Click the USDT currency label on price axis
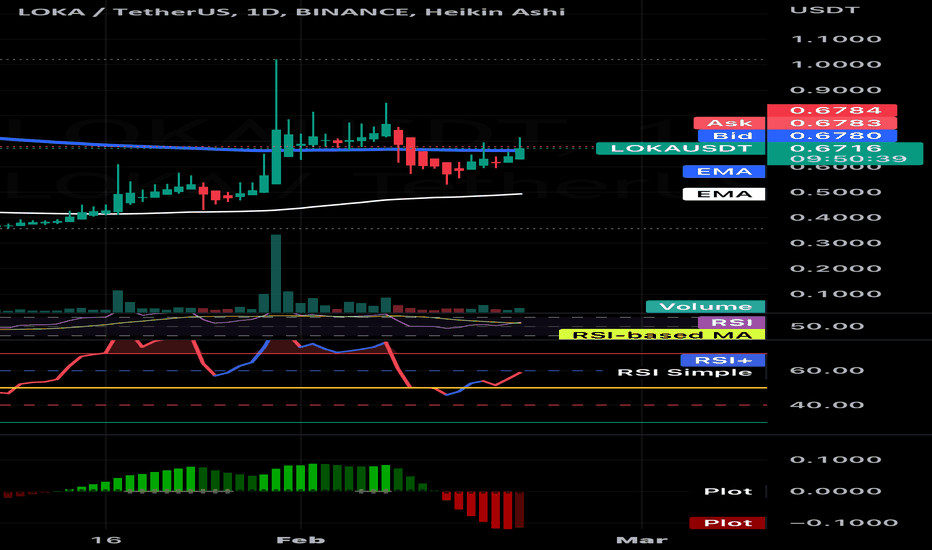Image resolution: width=932 pixels, height=550 pixels. (824, 10)
